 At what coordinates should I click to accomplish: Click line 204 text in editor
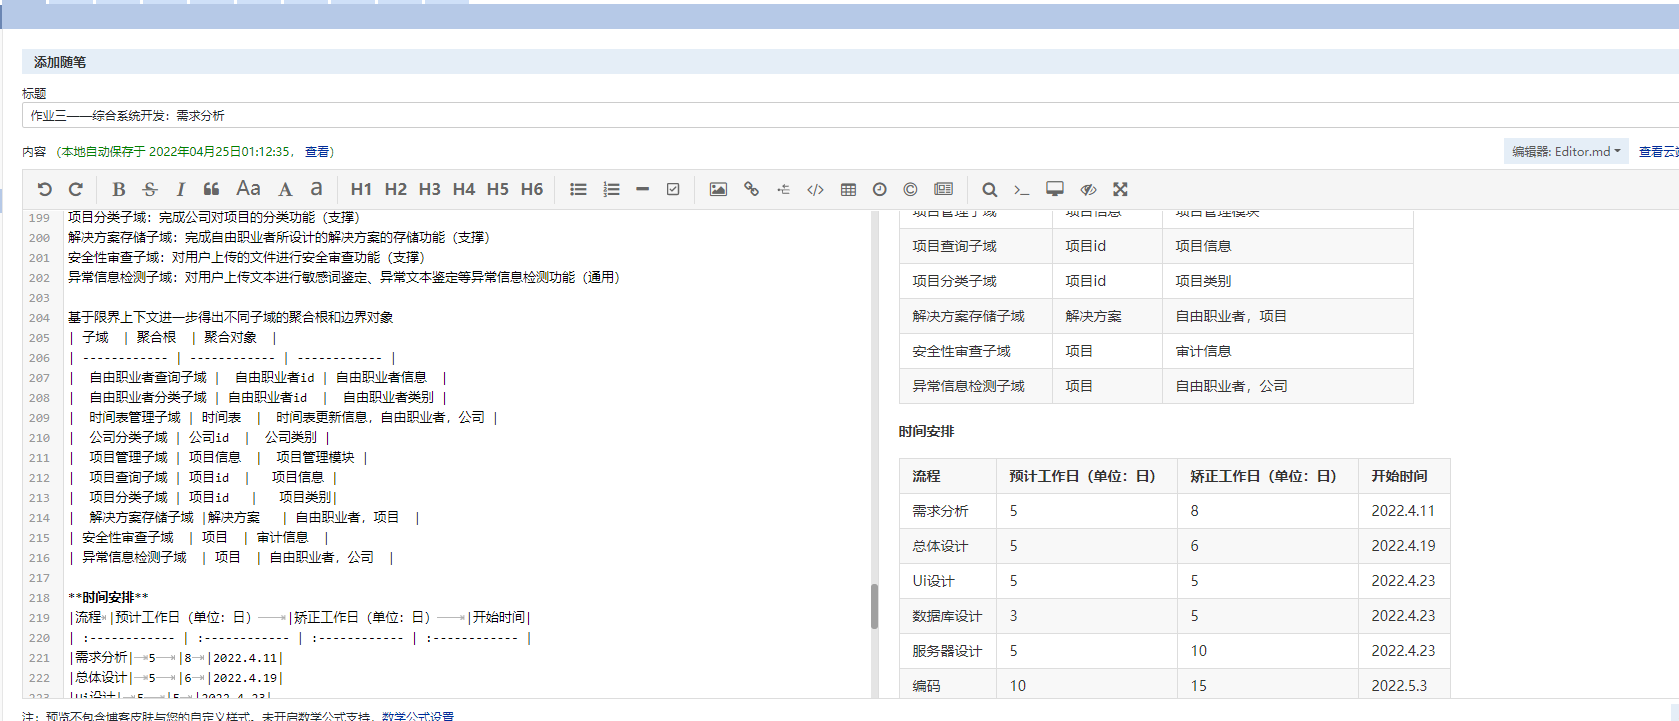[230, 317]
